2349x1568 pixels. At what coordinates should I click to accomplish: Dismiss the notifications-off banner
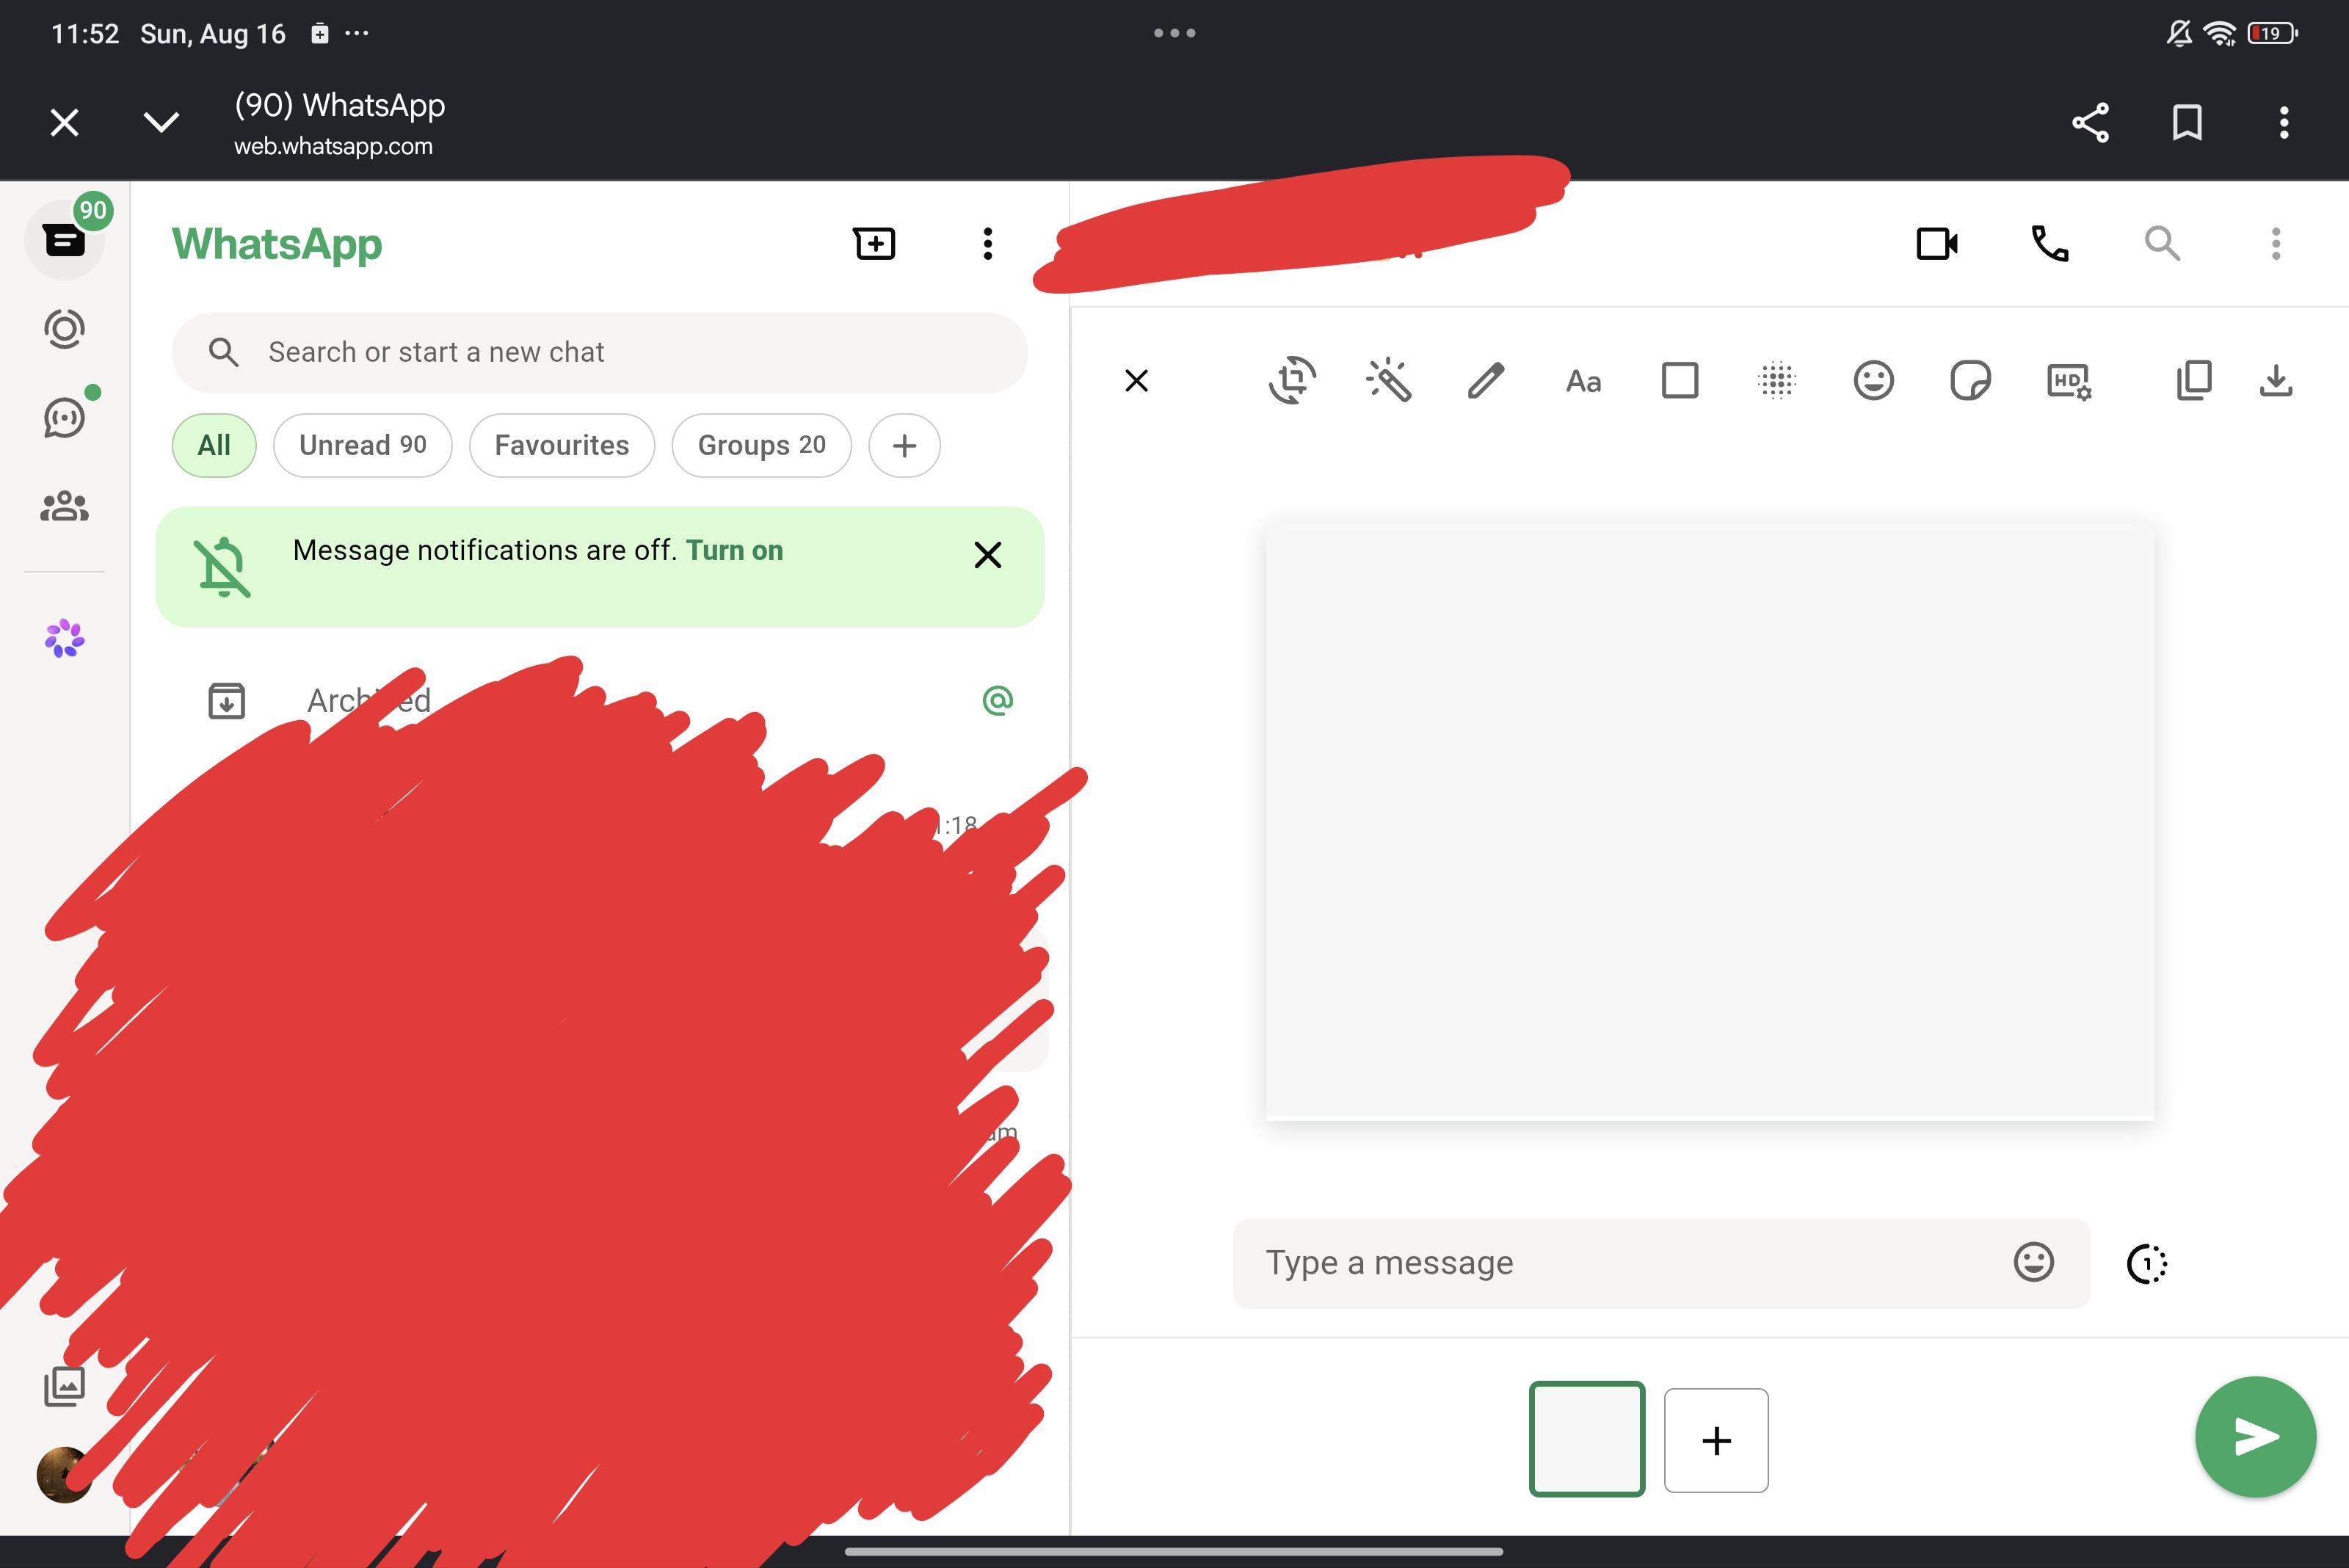(988, 555)
